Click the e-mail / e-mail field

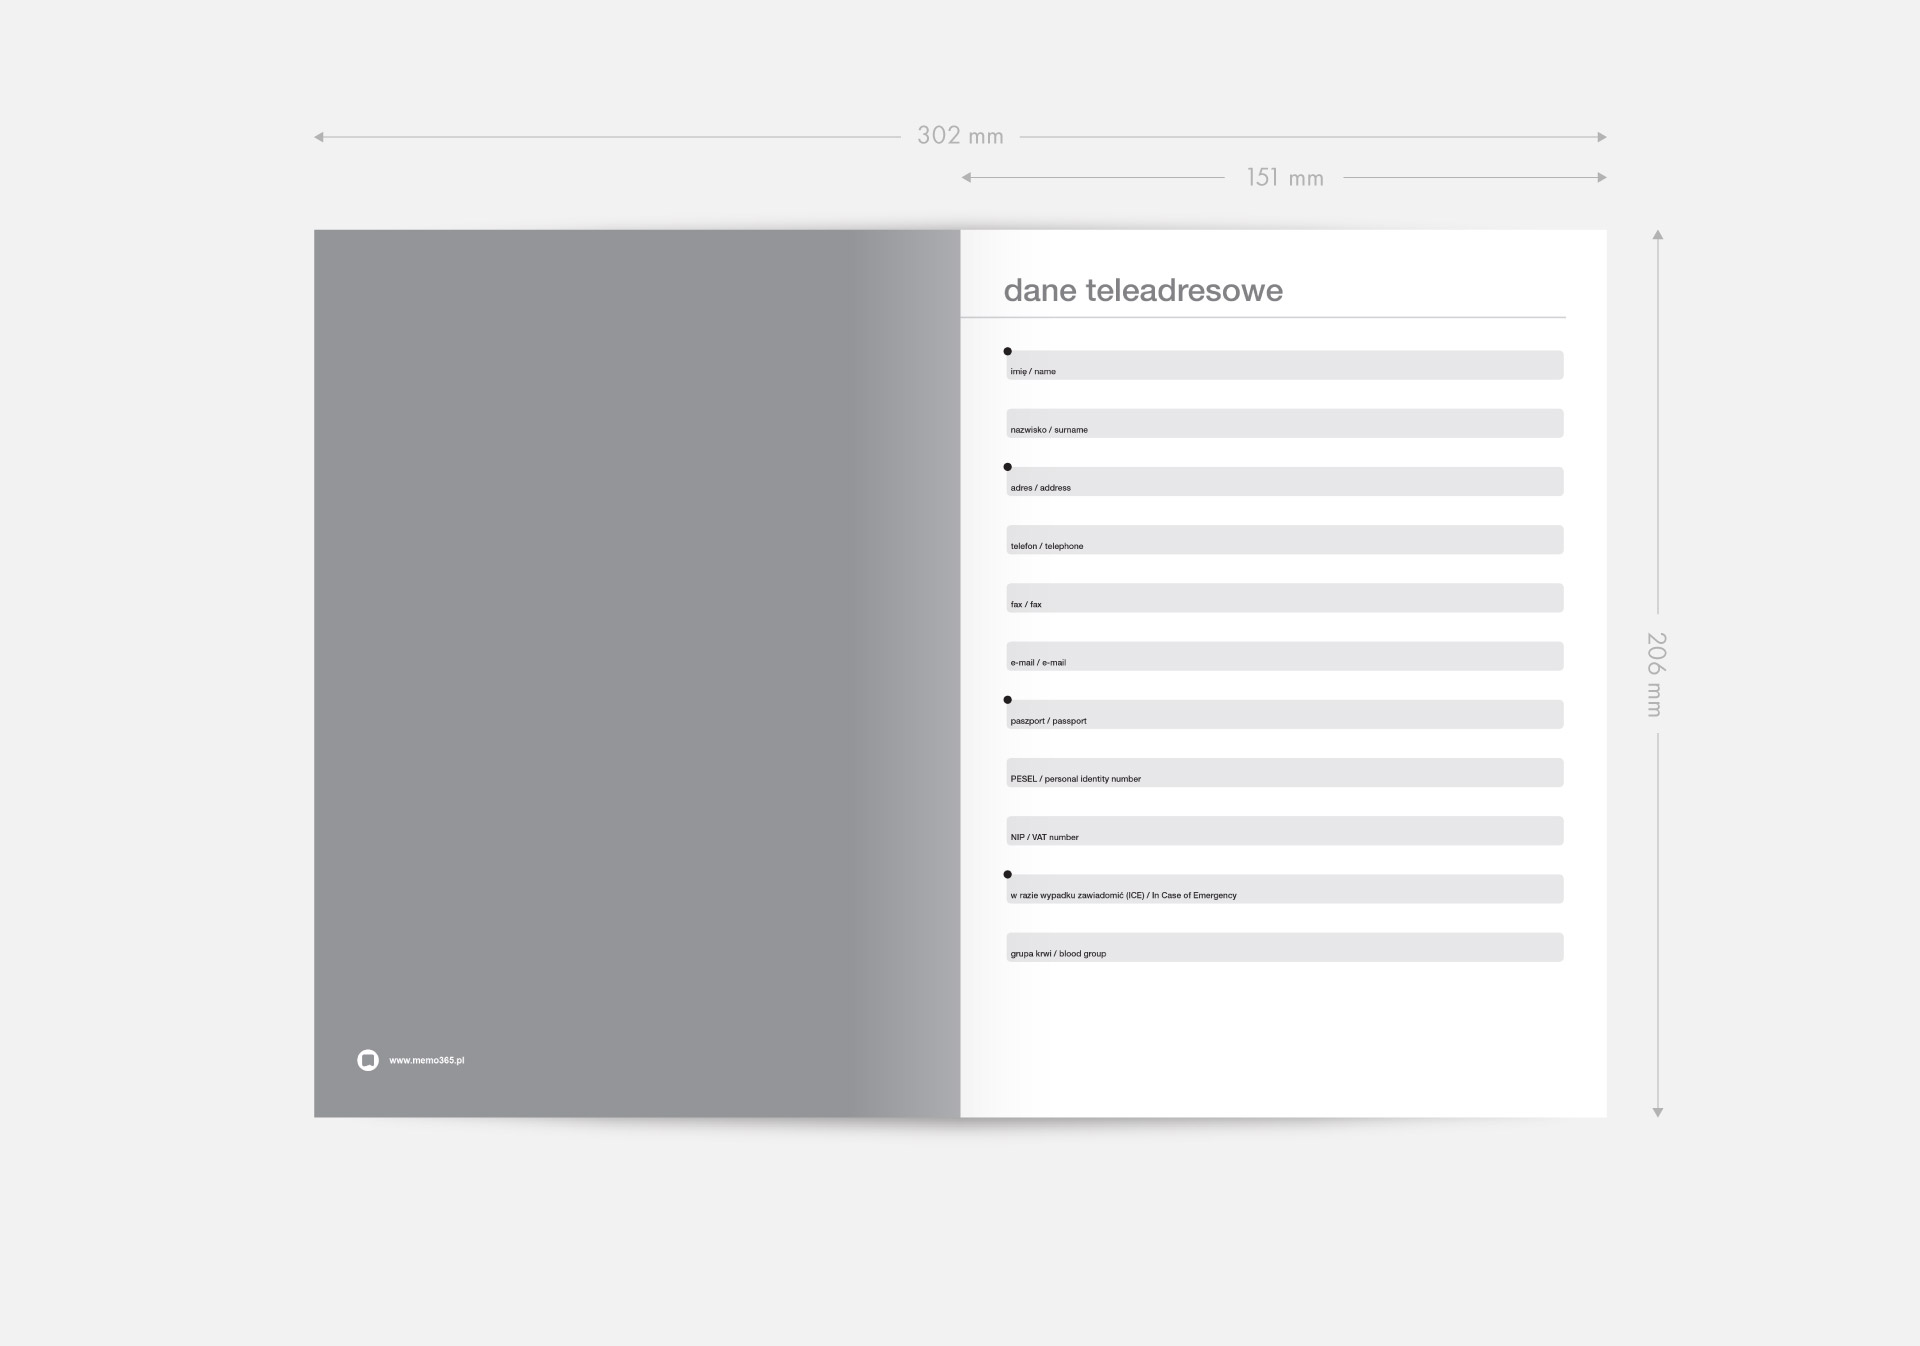1285,656
